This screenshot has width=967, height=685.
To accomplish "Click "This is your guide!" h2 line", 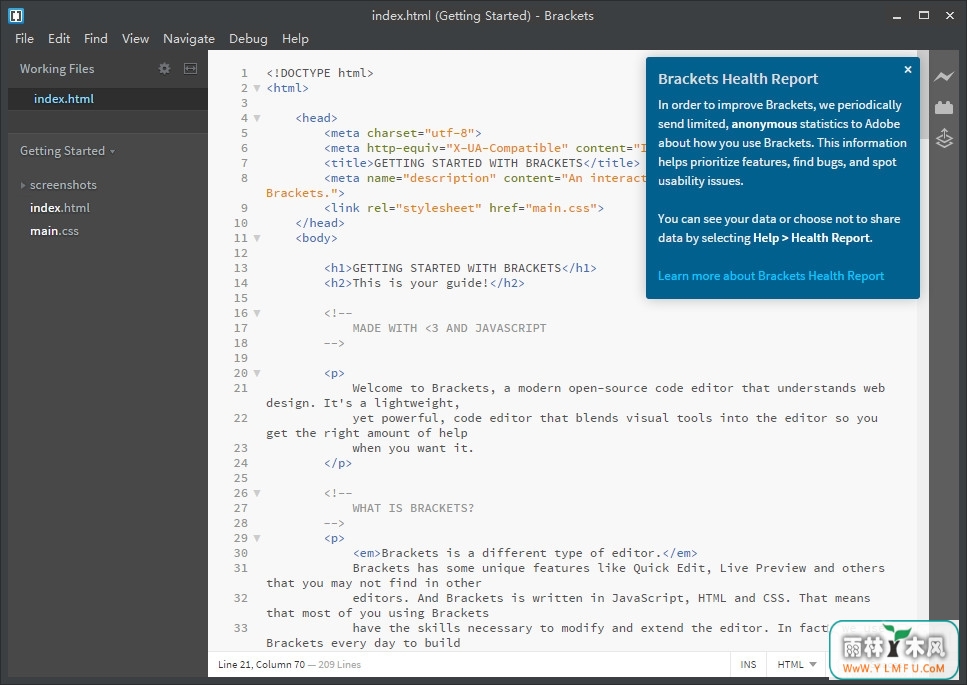I will 424,283.
